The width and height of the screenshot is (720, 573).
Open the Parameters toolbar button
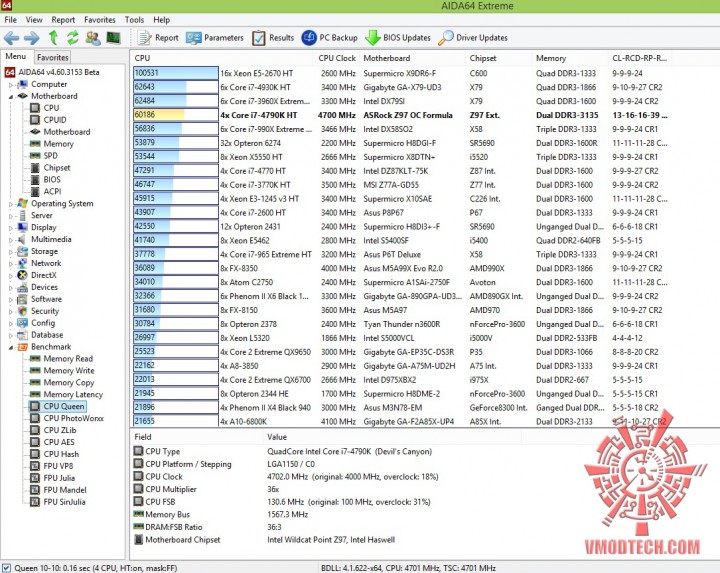(x=215, y=38)
